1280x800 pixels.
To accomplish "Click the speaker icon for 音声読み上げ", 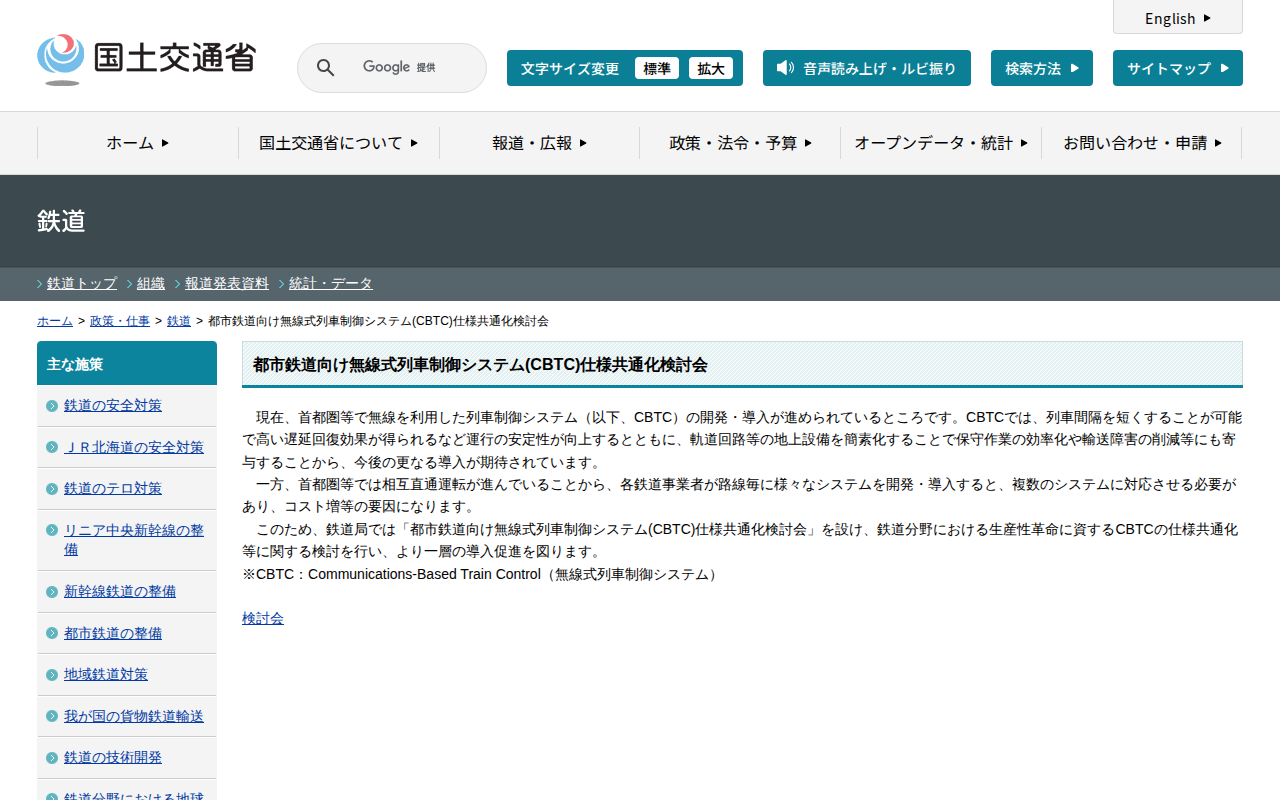I will pos(785,68).
